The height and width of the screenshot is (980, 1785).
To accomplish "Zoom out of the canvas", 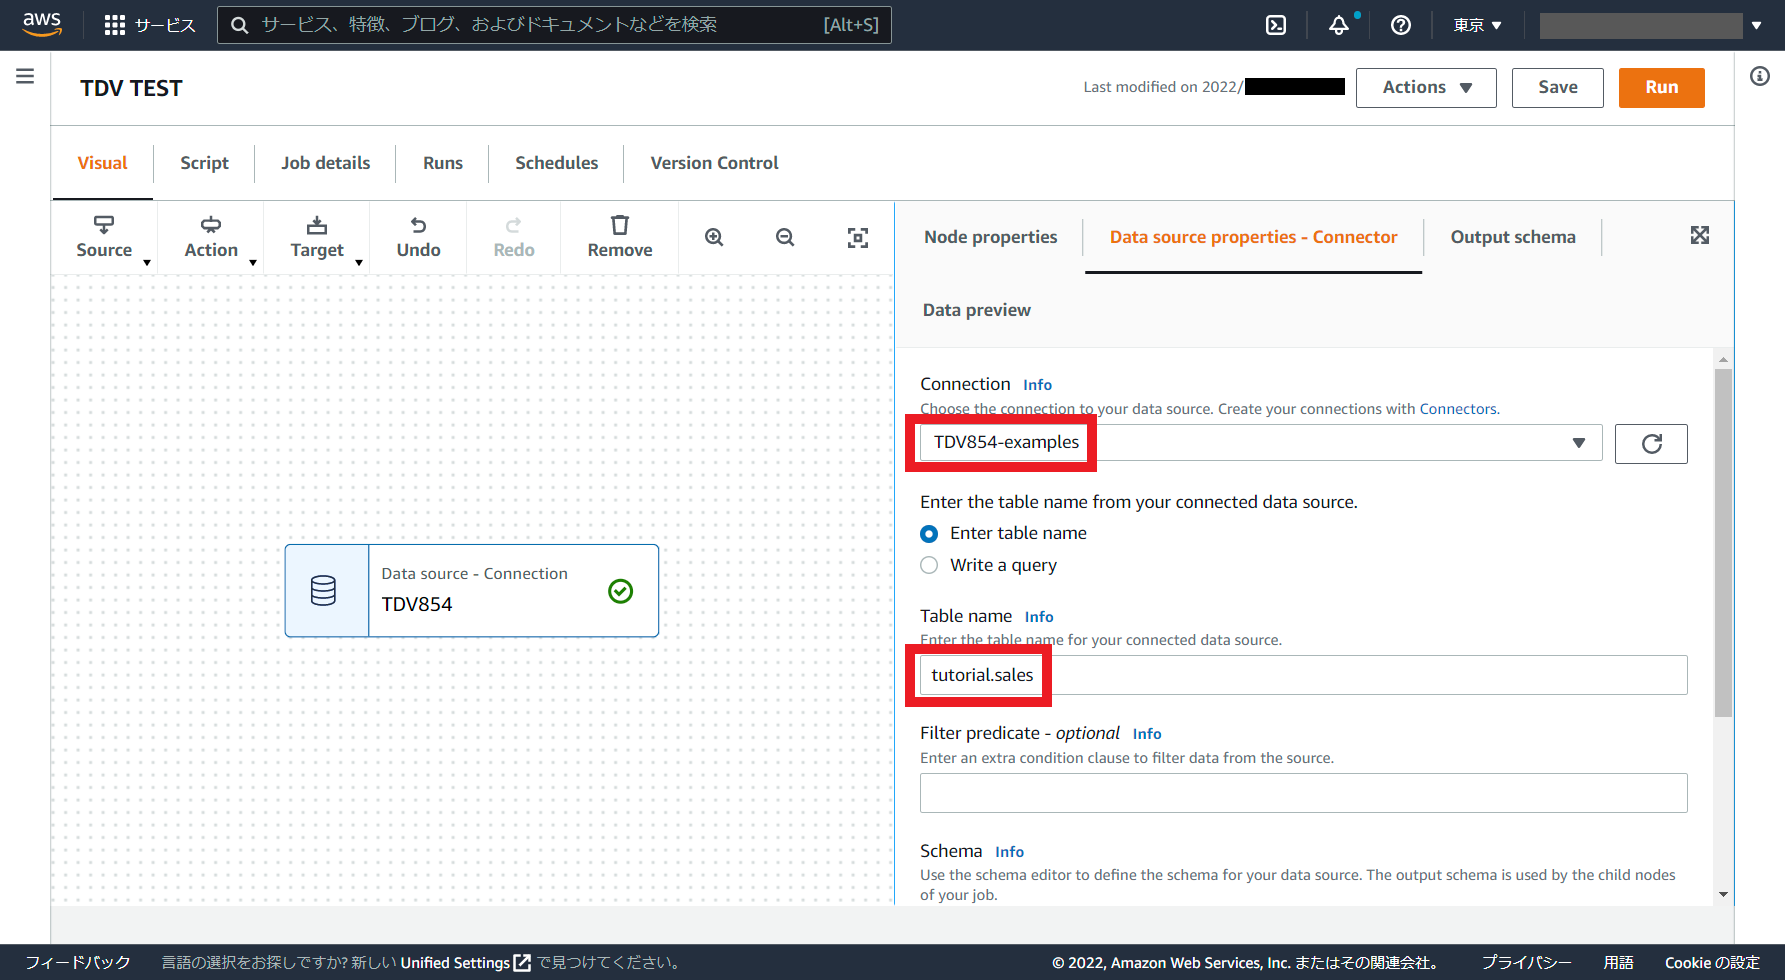I will (785, 237).
